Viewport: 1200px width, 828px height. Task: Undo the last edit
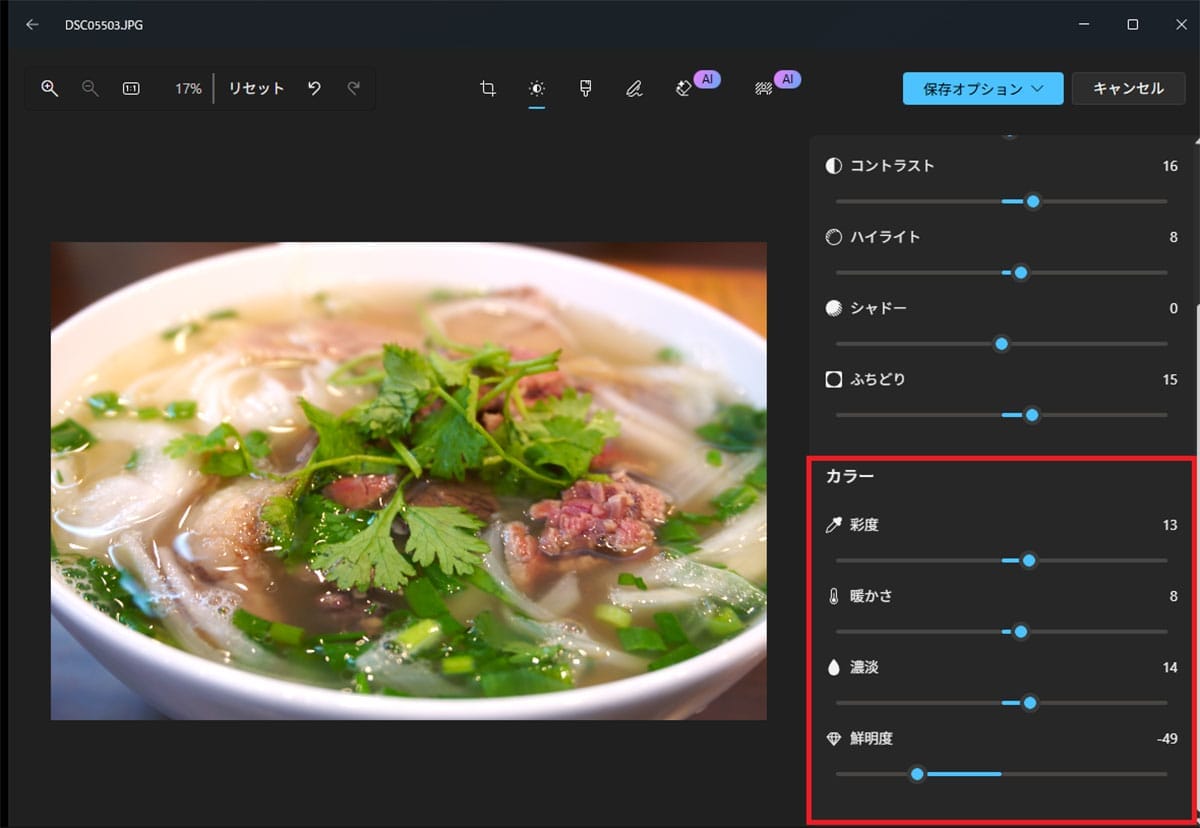tap(314, 88)
